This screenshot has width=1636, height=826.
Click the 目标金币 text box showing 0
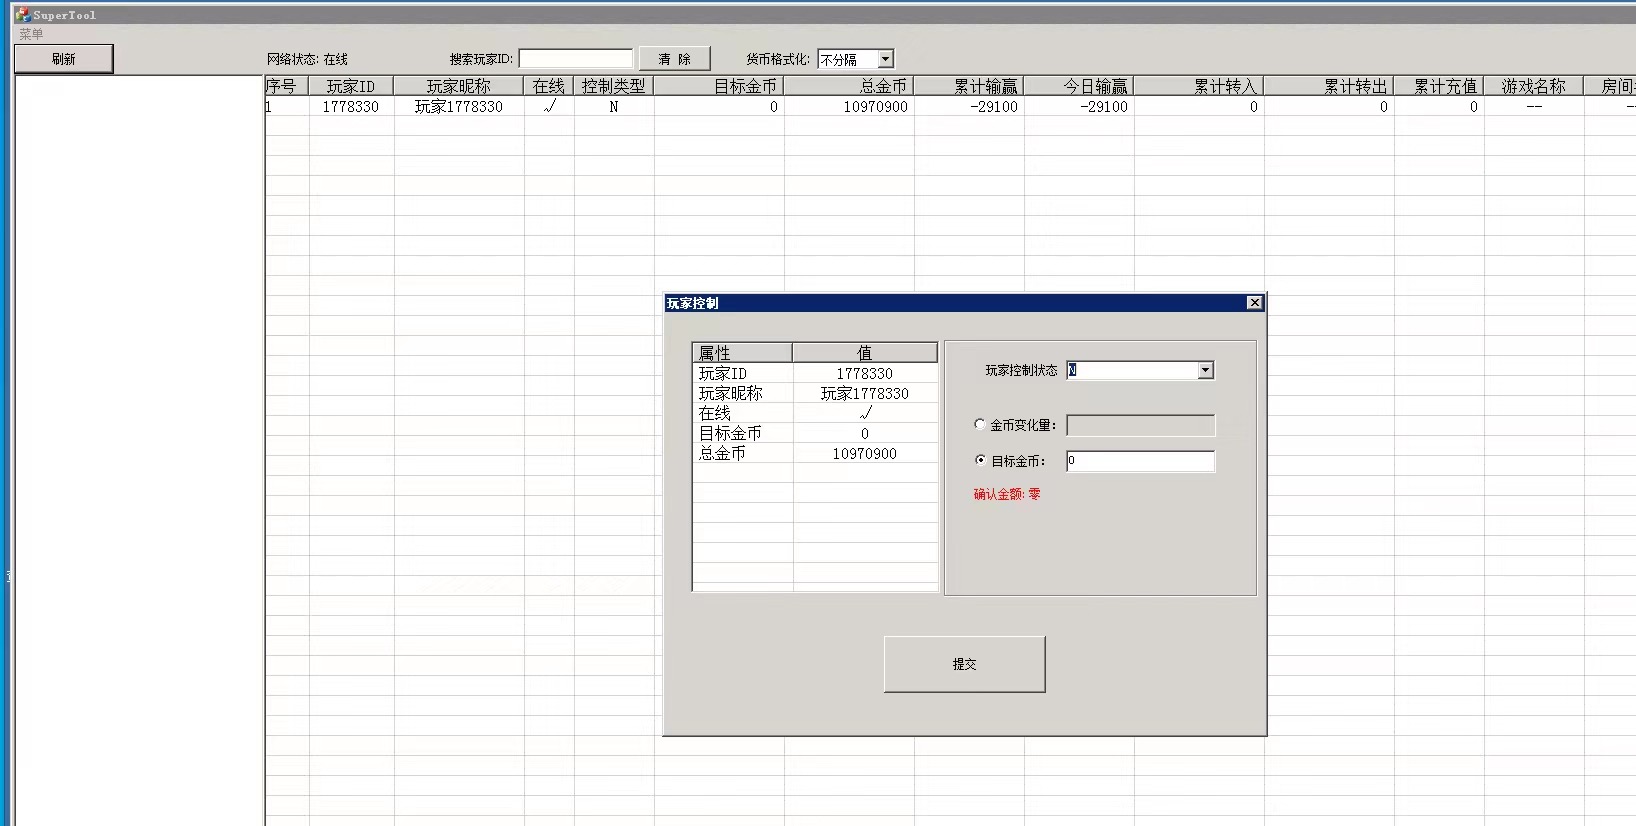pos(1140,461)
